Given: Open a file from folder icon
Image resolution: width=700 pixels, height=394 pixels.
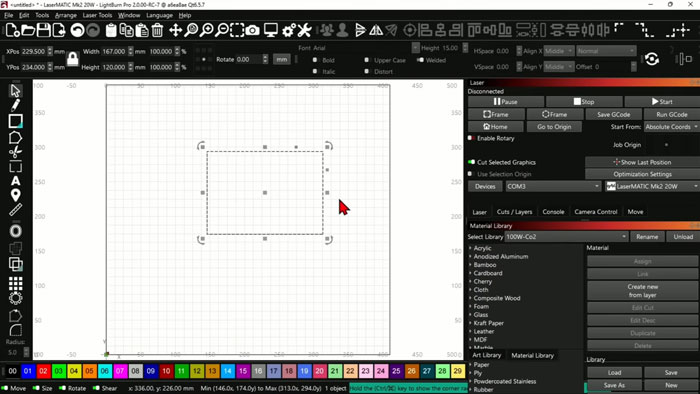Looking at the screenshot, I should [28, 30].
